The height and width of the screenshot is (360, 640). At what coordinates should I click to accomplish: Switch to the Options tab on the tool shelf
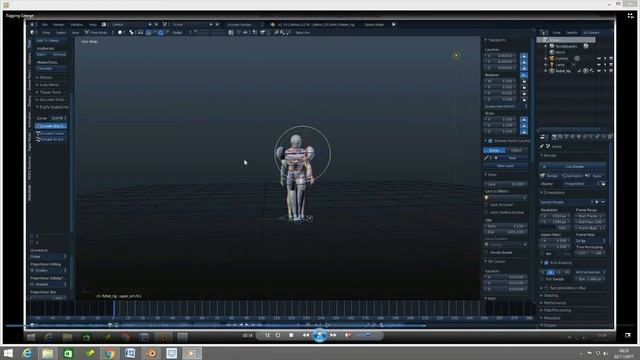click(x=29, y=58)
